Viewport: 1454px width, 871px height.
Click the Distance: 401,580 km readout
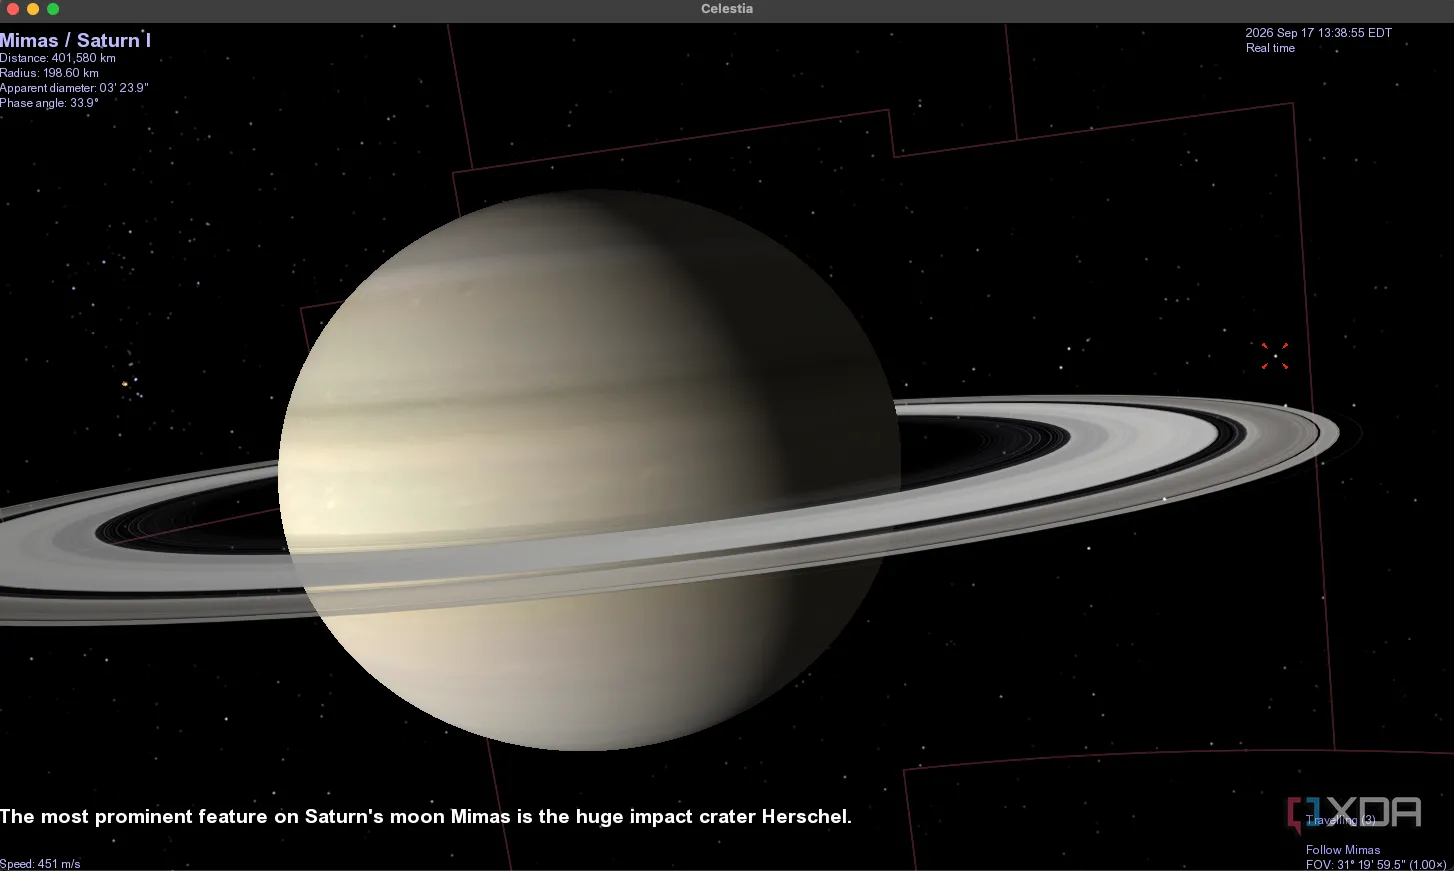point(58,58)
